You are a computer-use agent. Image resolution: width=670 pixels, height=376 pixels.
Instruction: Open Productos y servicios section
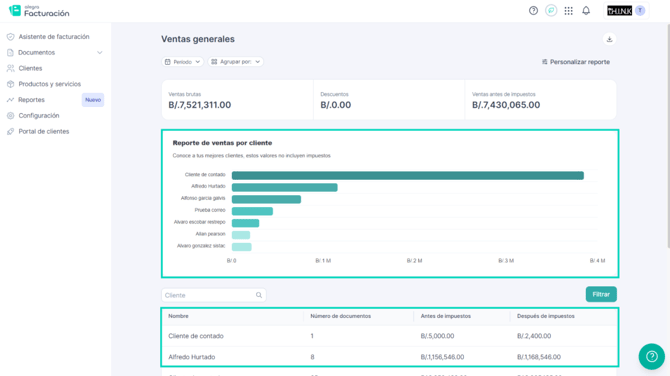tap(49, 84)
